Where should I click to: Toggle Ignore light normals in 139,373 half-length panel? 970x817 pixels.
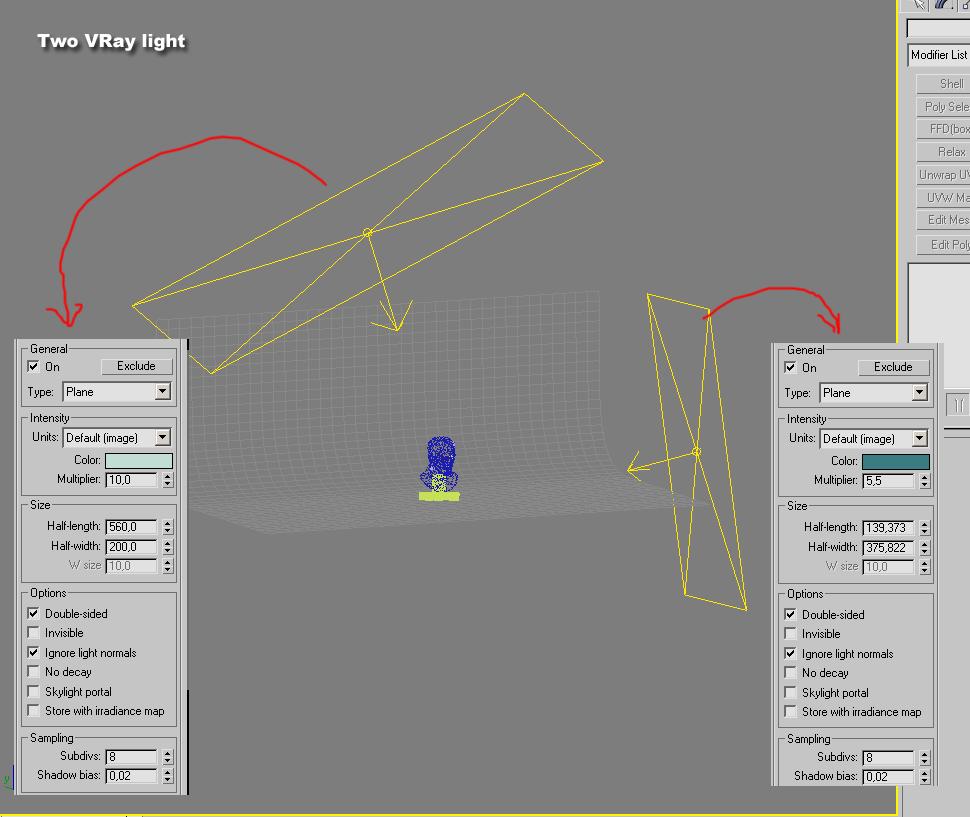(790, 654)
